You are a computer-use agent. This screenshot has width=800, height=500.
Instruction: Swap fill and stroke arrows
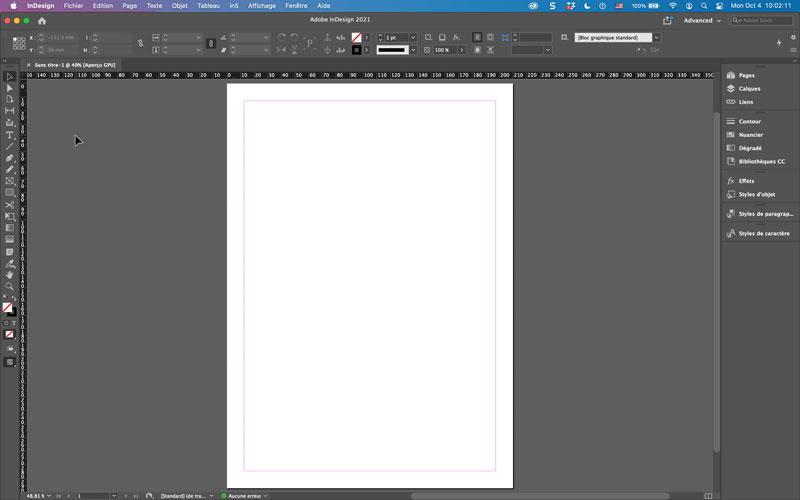click(x=14, y=298)
